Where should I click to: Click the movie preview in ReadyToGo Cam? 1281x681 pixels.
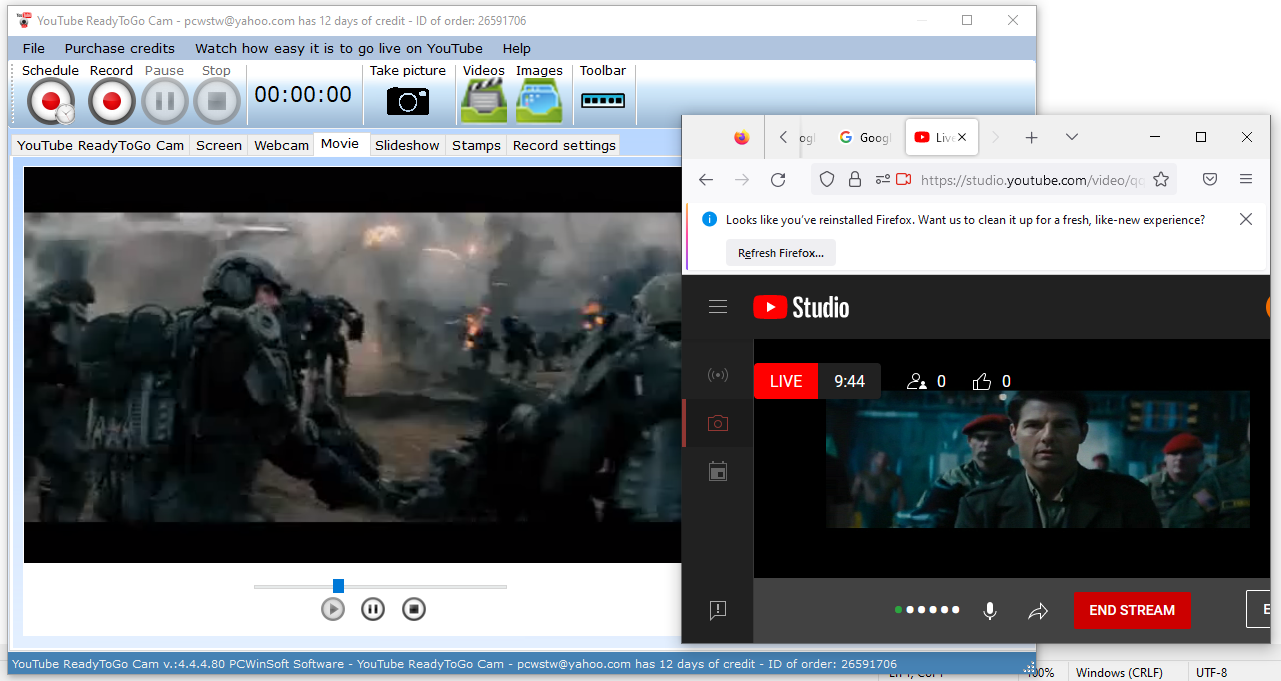point(352,365)
